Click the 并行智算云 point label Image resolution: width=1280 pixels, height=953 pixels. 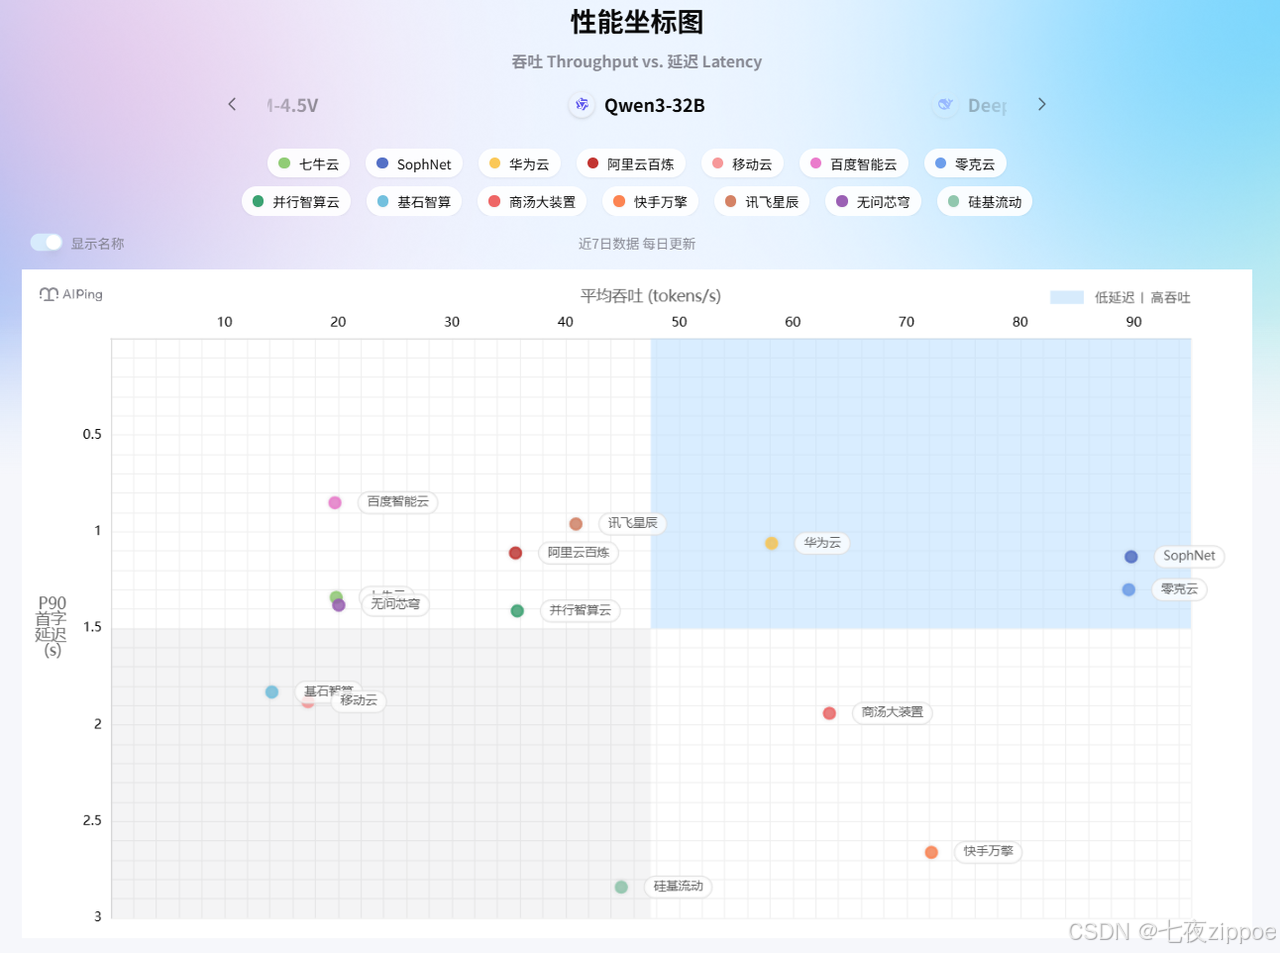580,610
